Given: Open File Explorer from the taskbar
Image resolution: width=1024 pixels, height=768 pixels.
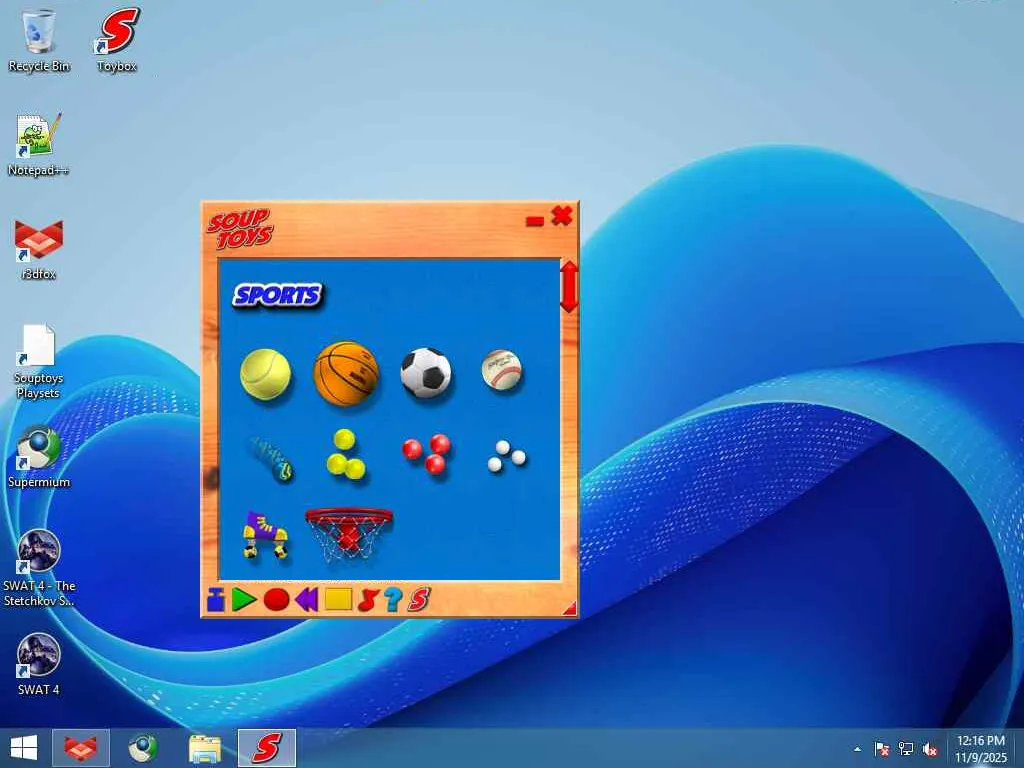Looking at the screenshot, I should click(x=204, y=748).
